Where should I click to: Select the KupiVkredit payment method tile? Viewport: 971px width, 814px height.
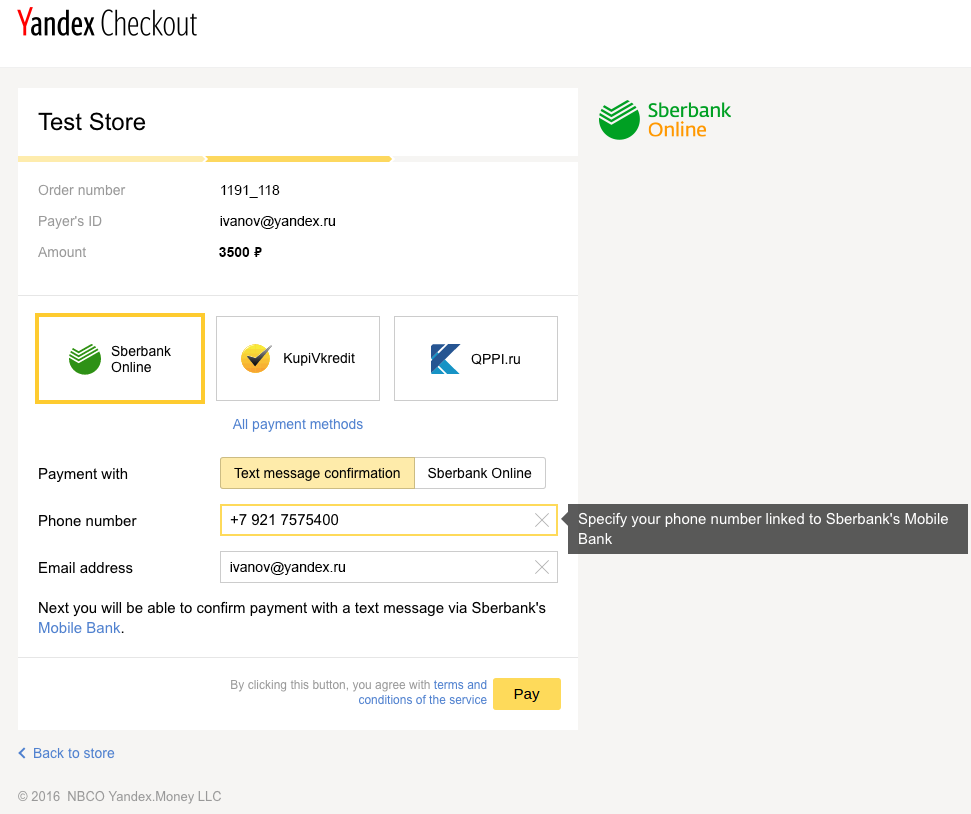tap(298, 359)
